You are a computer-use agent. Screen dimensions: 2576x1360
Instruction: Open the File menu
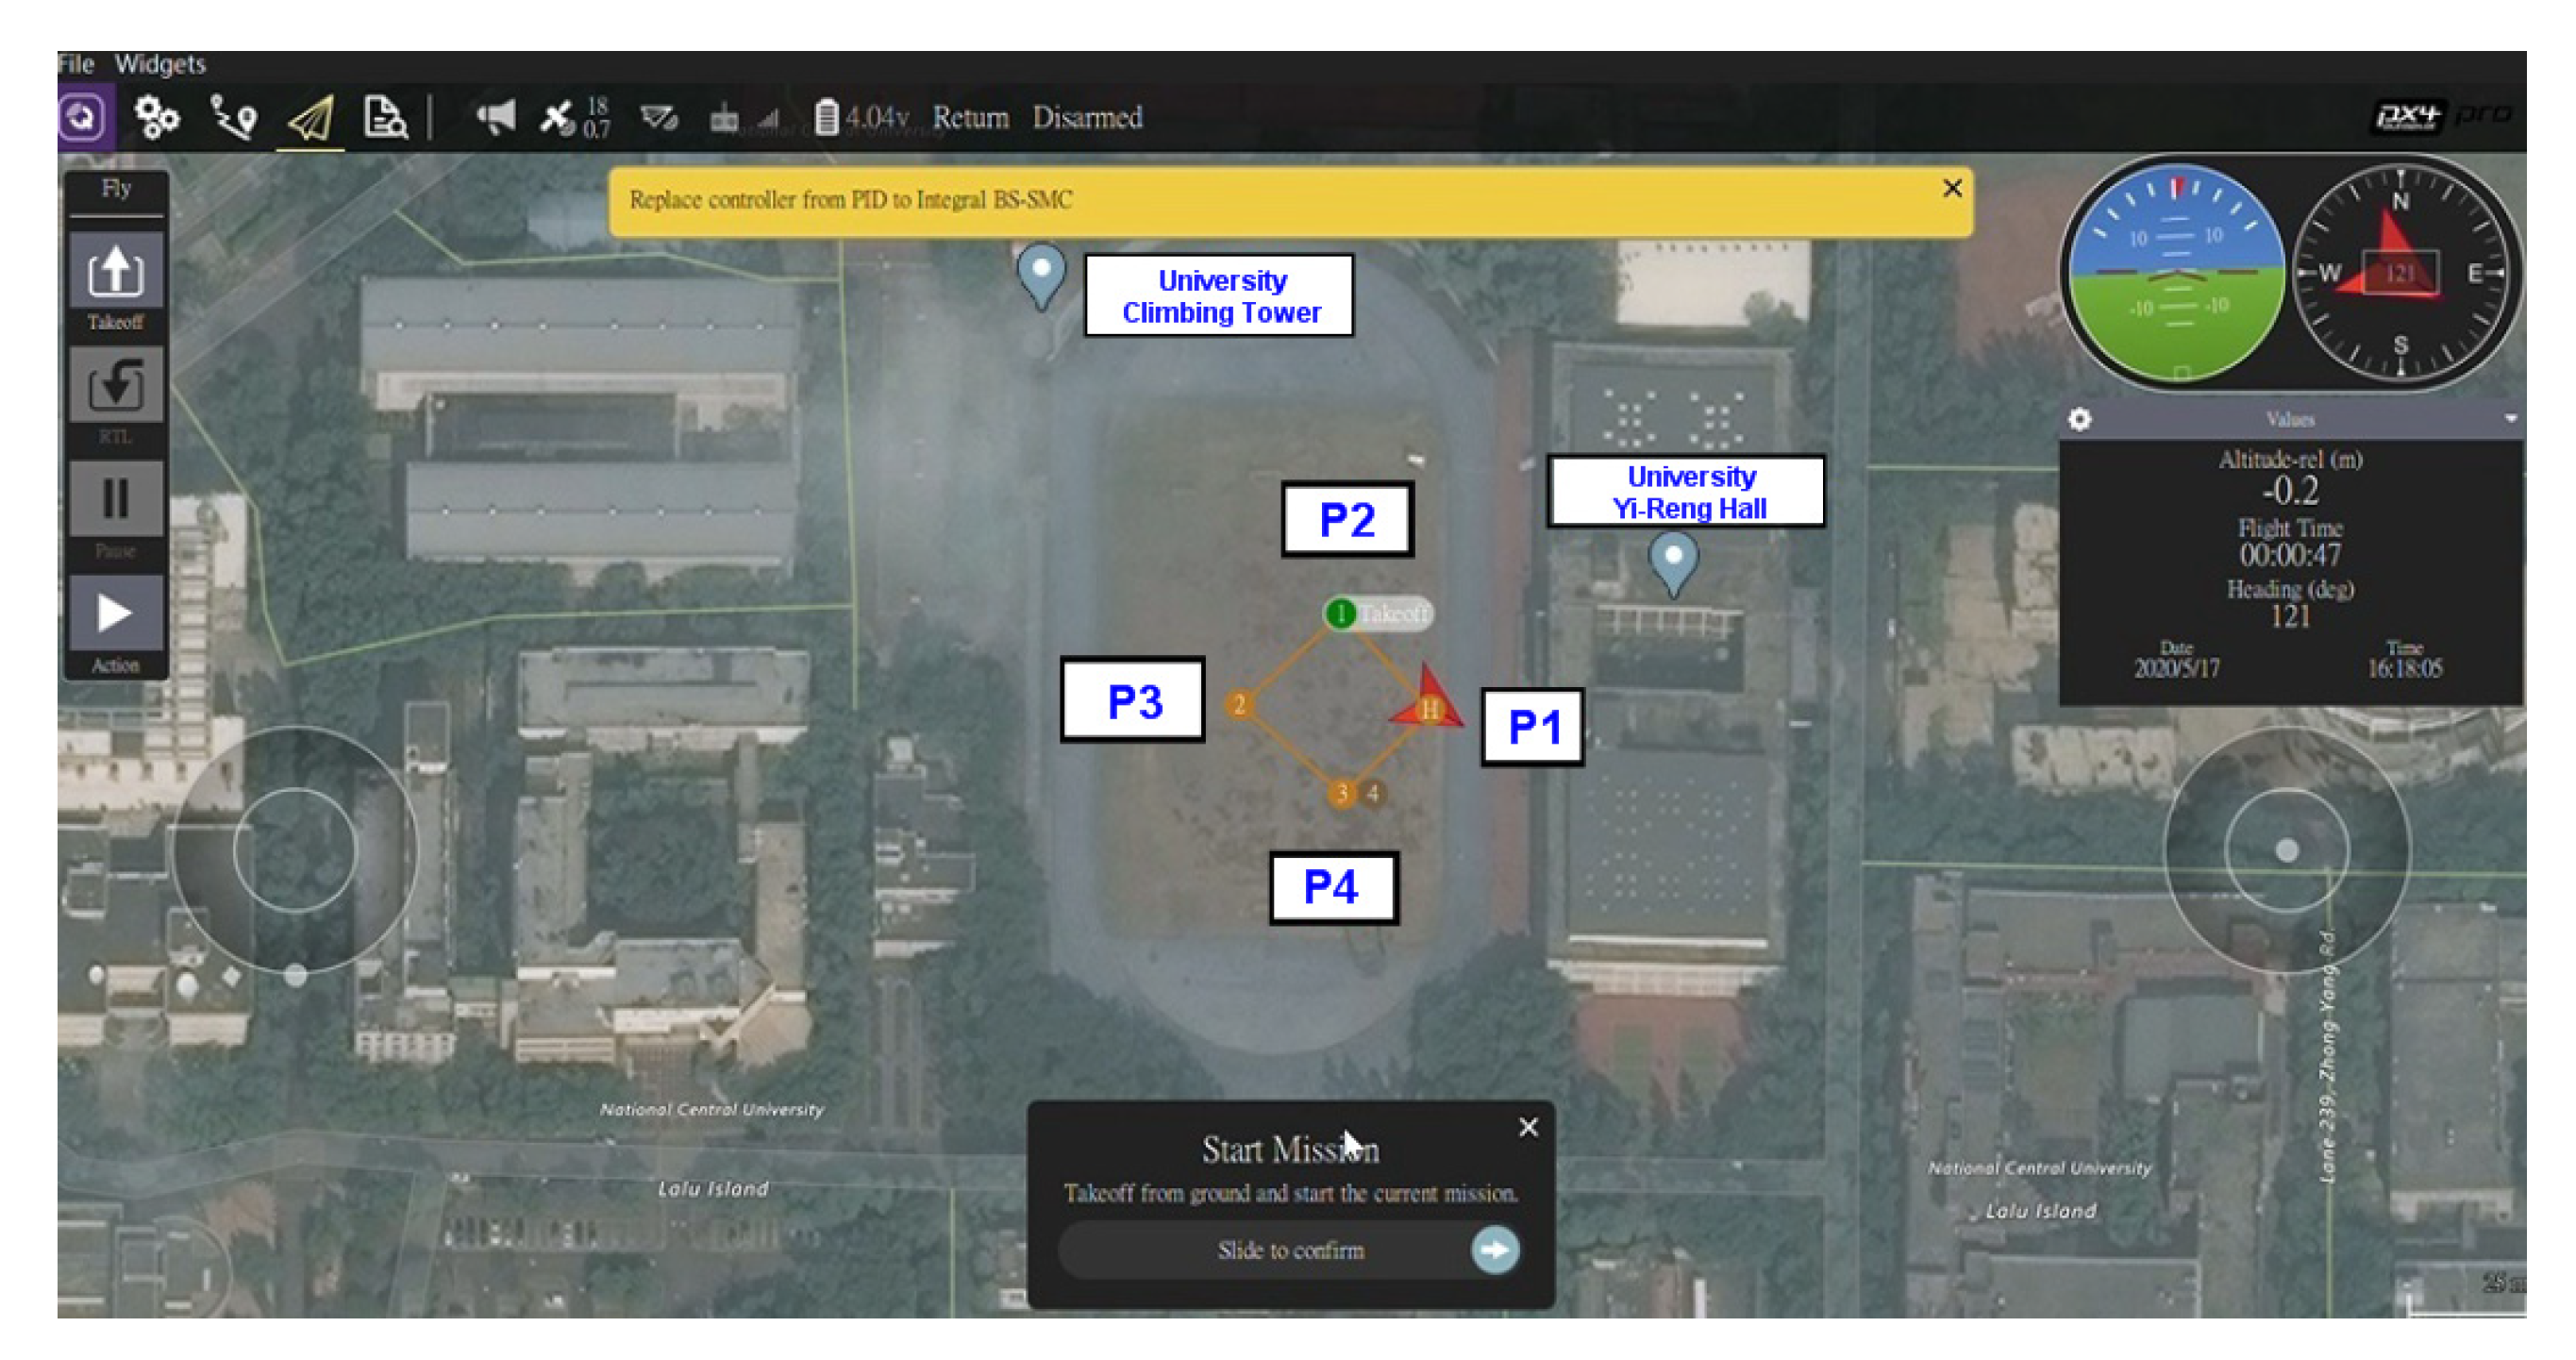75,64
